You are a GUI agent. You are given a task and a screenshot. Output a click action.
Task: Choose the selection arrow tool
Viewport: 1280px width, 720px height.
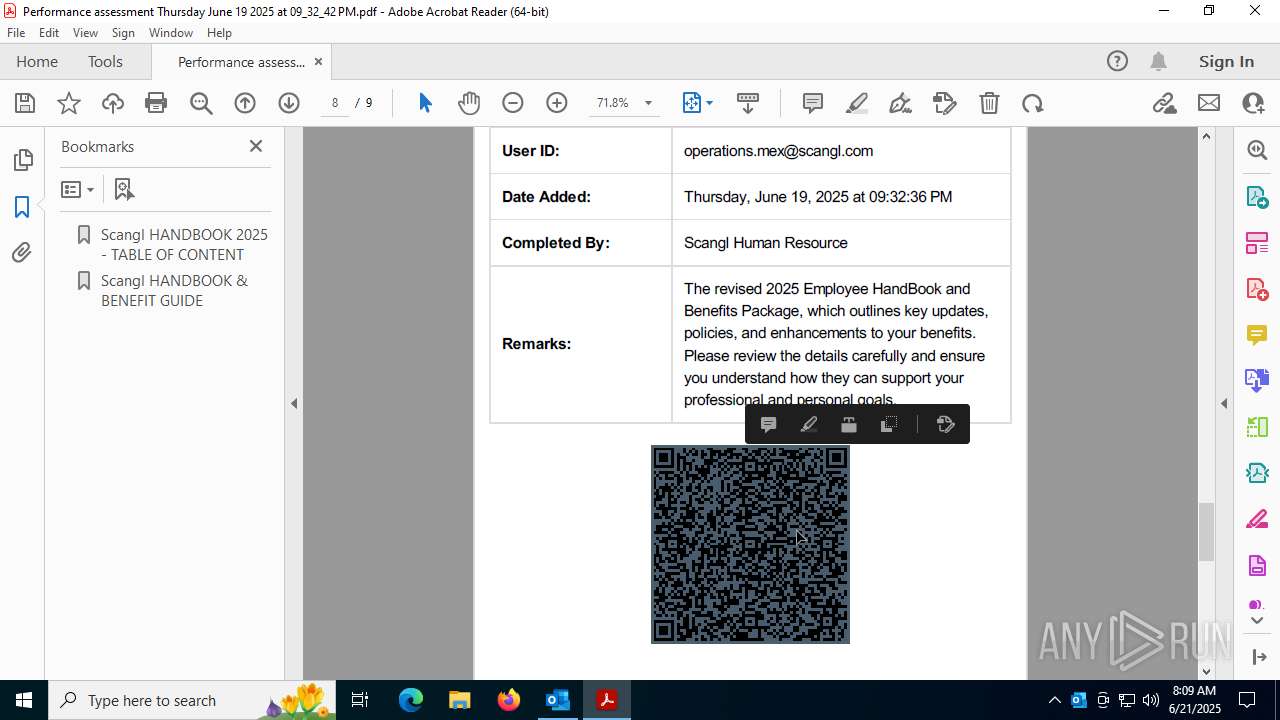[425, 103]
